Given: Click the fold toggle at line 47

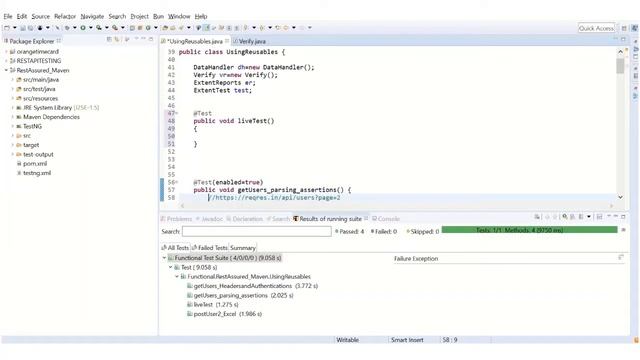Looking at the screenshot, I should [x=177, y=113].
